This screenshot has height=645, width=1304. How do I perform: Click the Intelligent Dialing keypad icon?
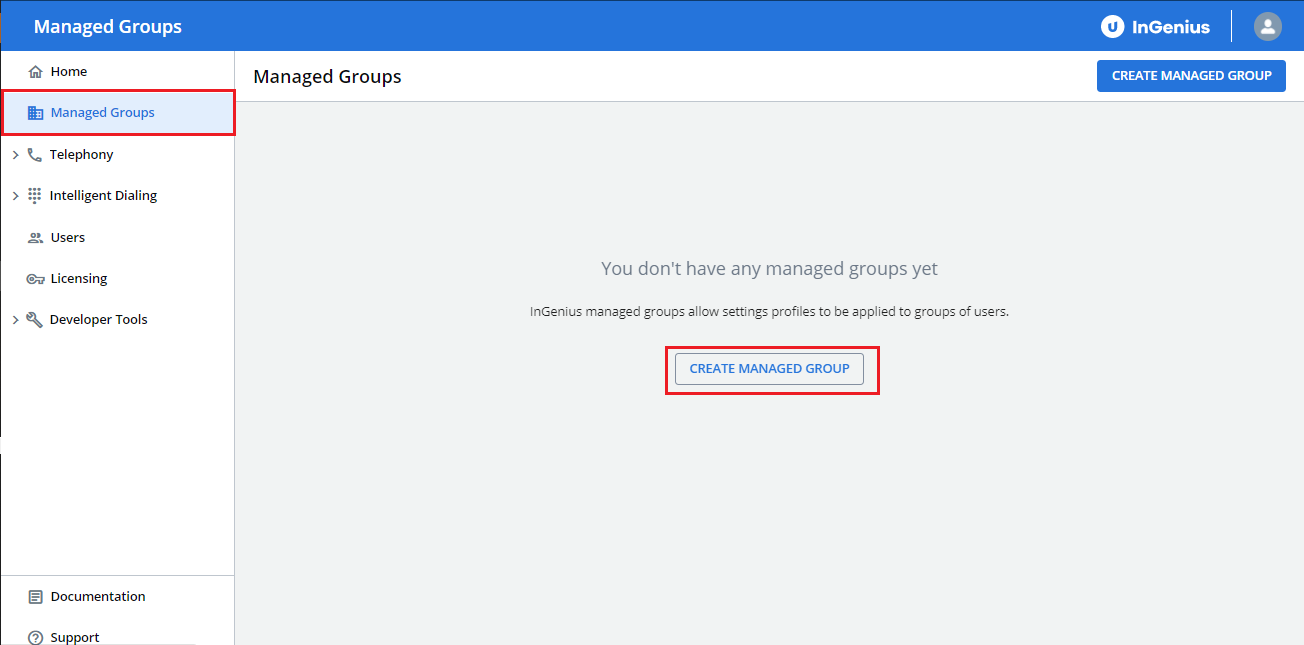coord(35,196)
